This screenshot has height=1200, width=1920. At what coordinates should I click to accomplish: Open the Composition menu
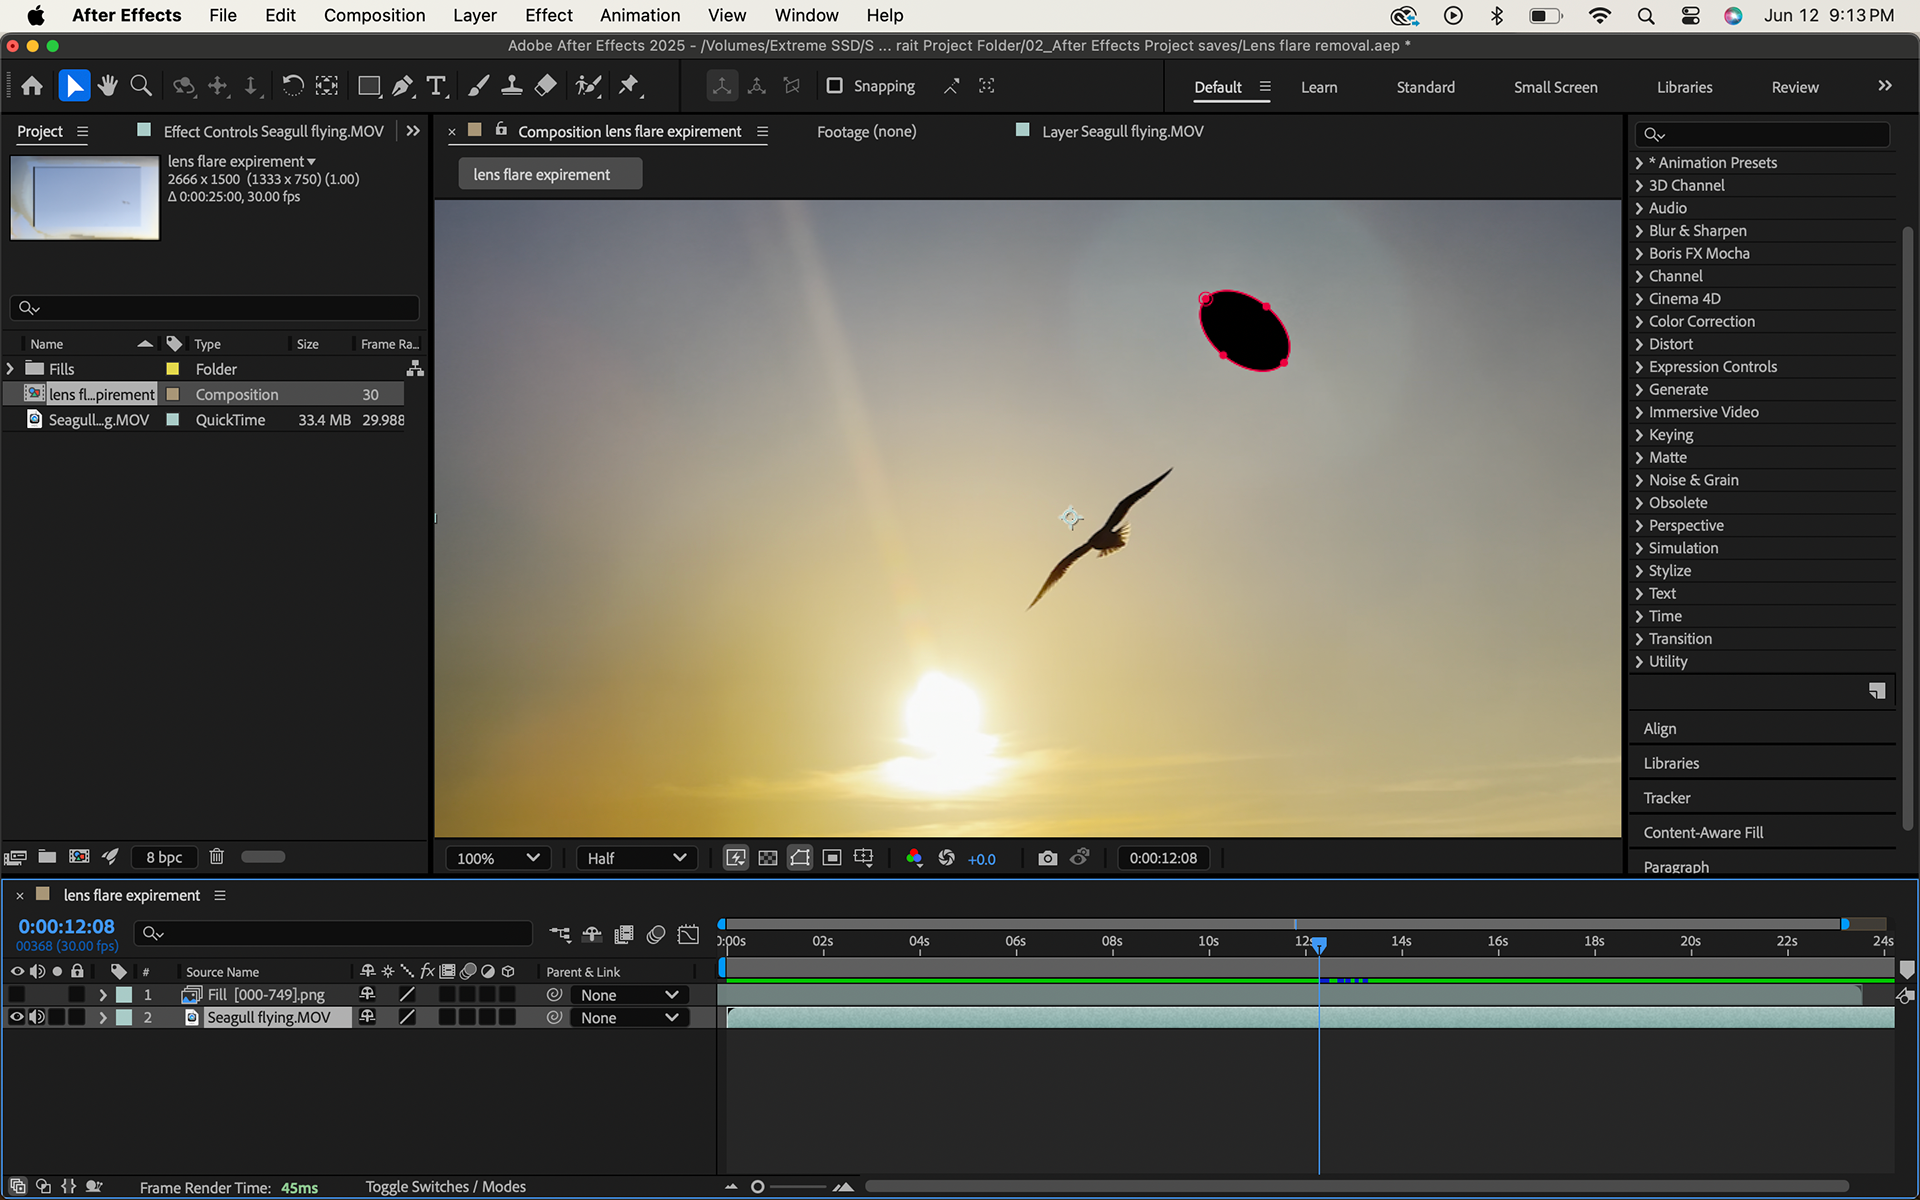coord(374,15)
